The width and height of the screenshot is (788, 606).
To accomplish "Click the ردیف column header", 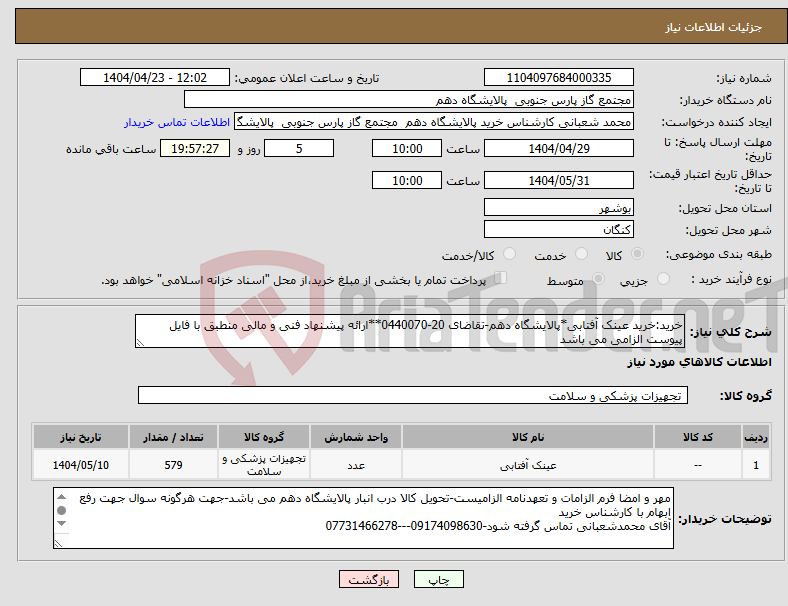I will pos(755,437).
